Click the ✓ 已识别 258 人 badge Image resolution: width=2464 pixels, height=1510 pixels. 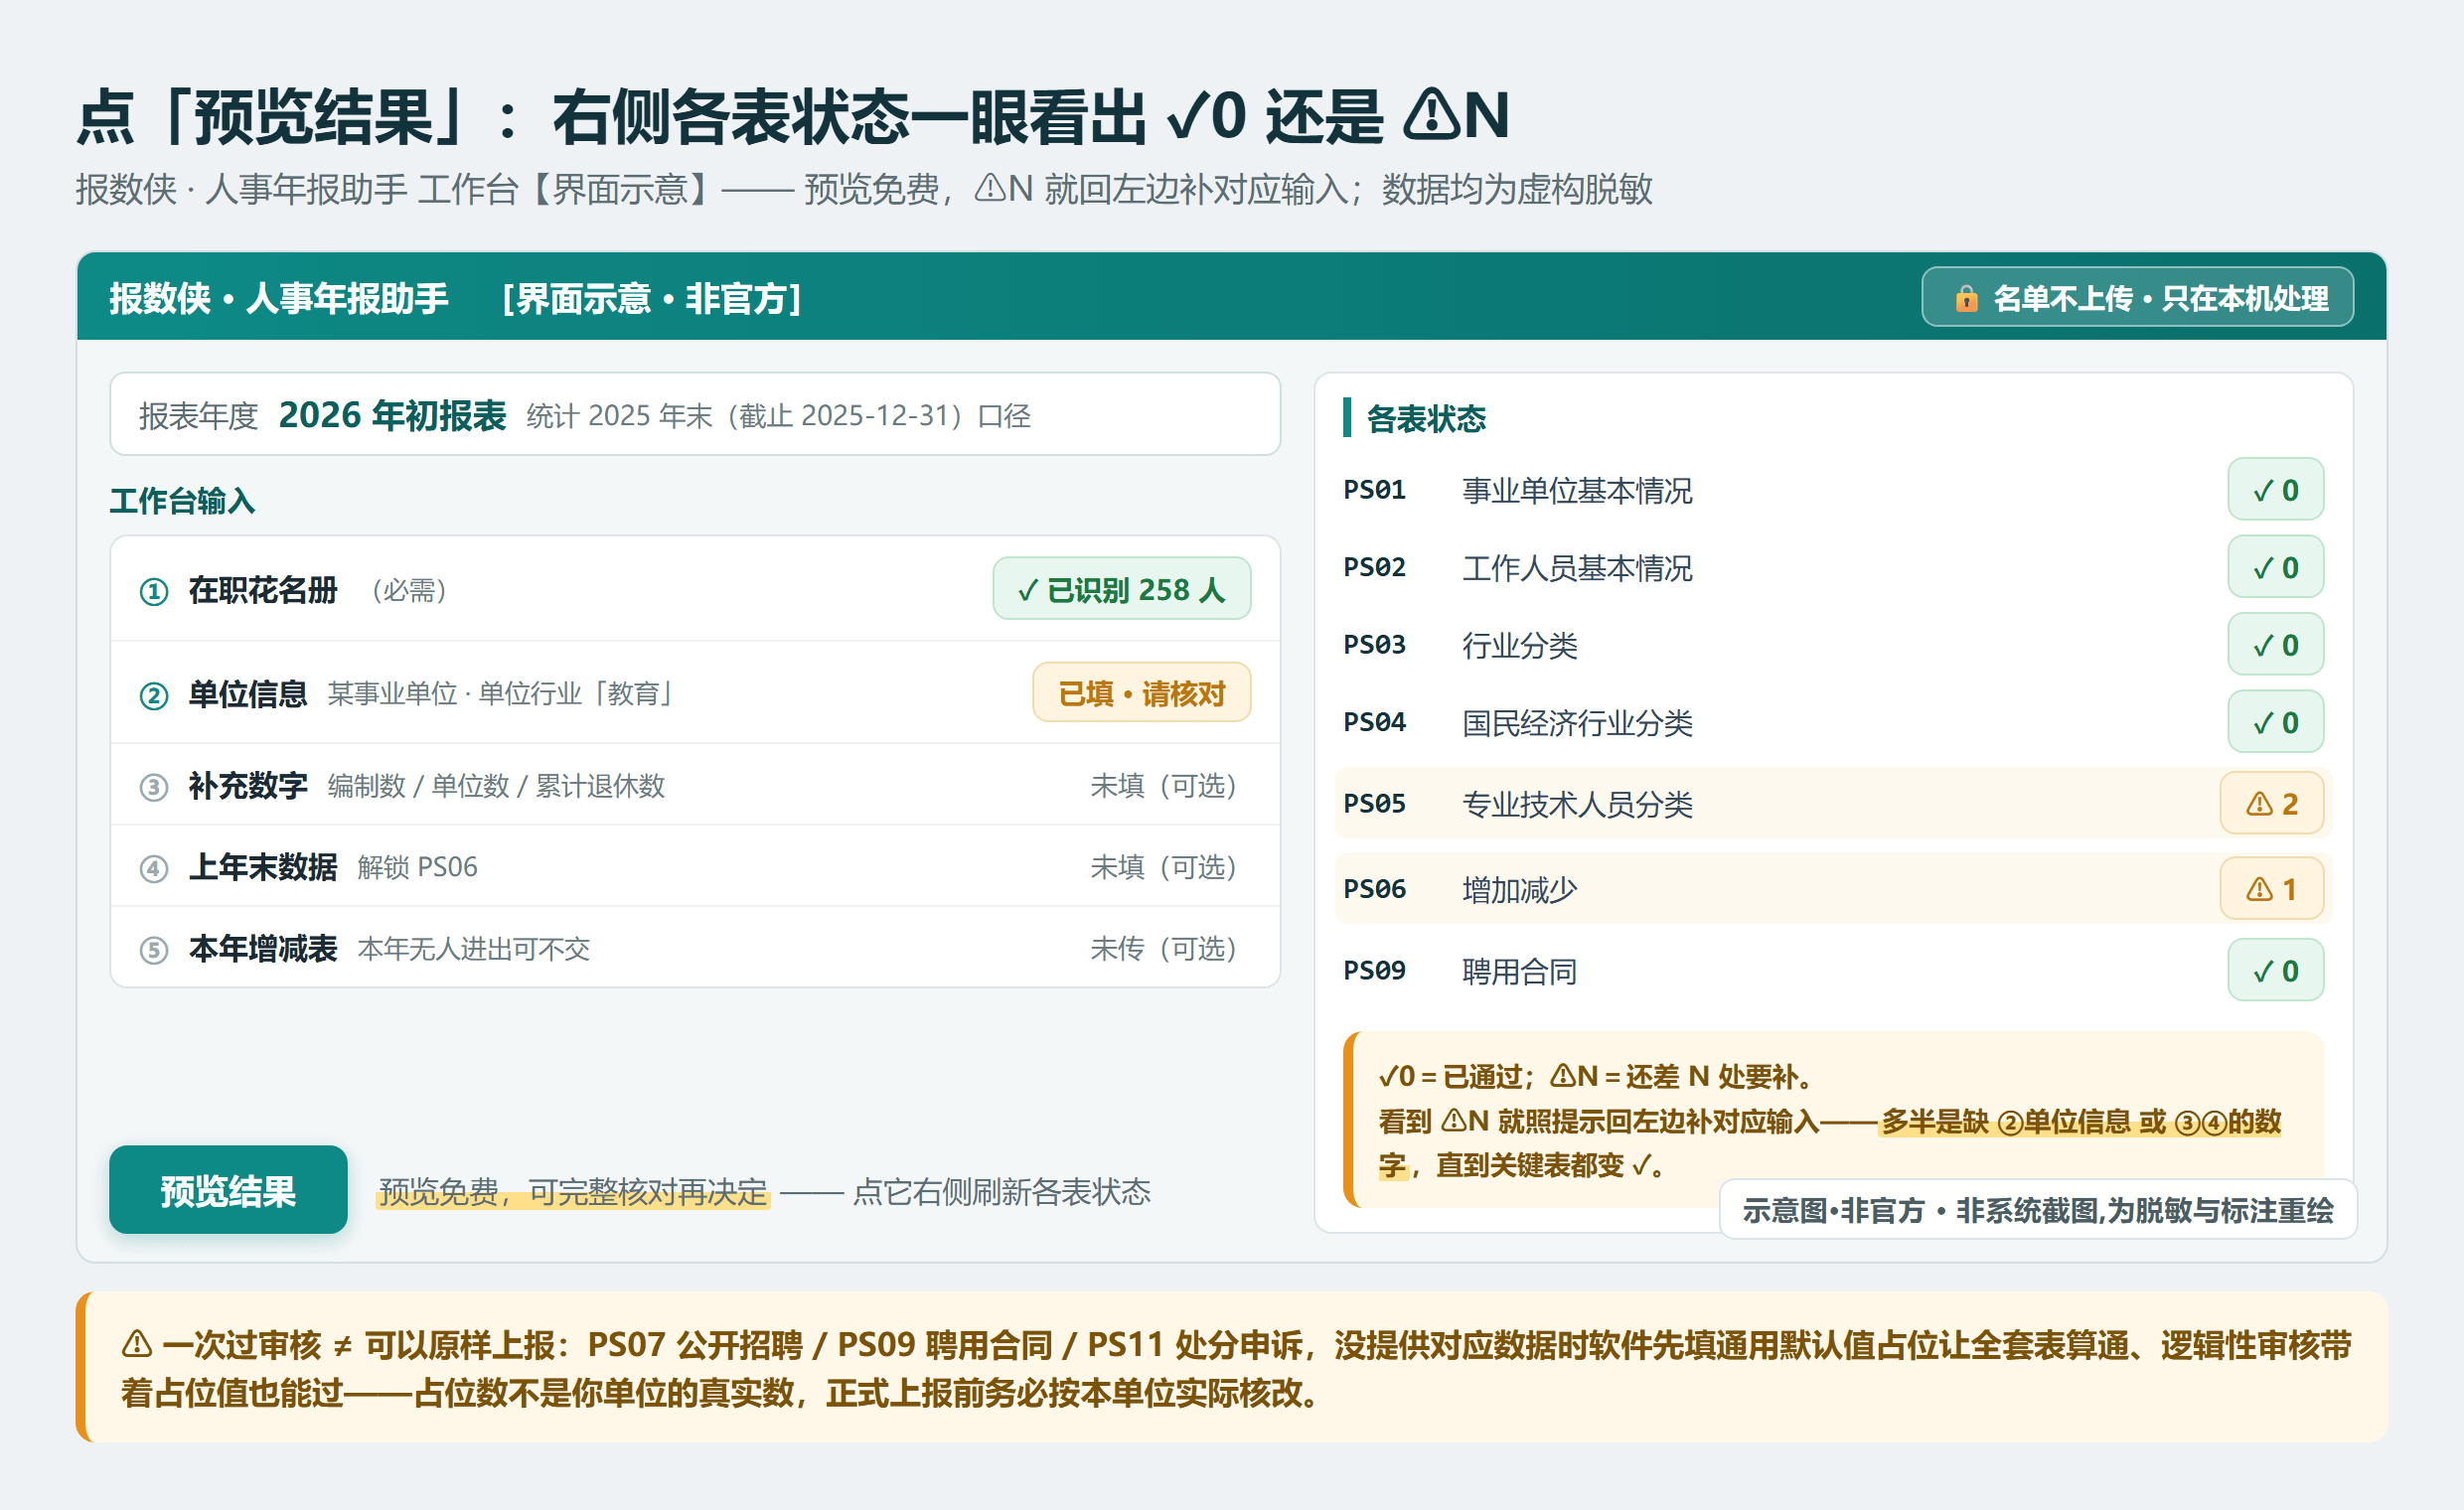1121,589
